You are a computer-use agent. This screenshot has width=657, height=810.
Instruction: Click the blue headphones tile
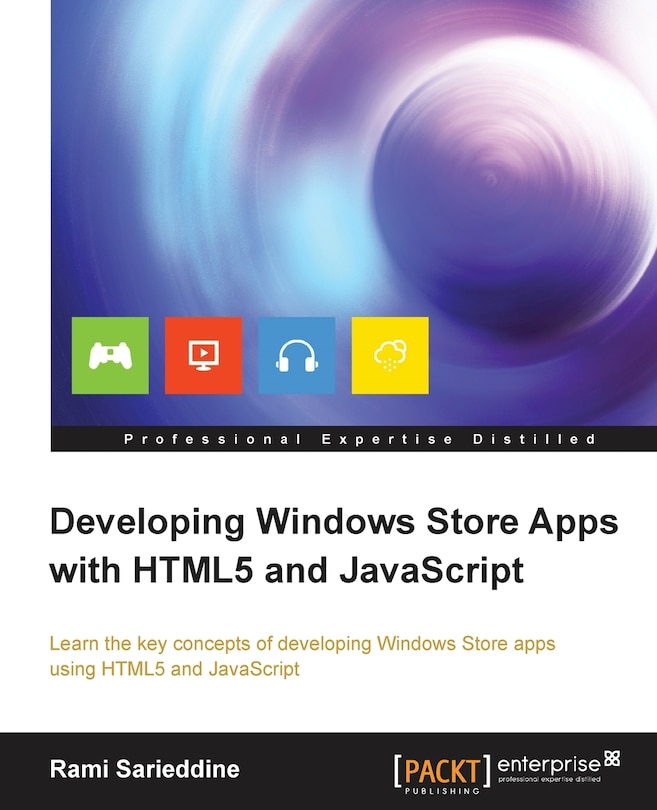[x=296, y=355]
